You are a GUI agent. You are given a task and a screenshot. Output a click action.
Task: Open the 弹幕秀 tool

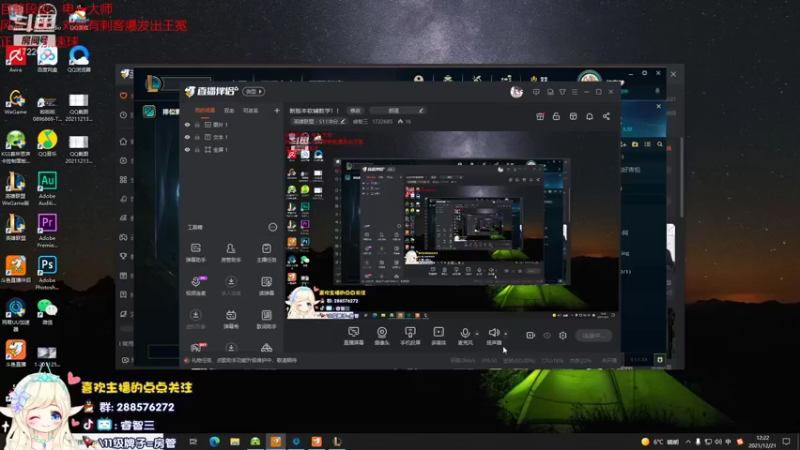[x=231, y=319]
